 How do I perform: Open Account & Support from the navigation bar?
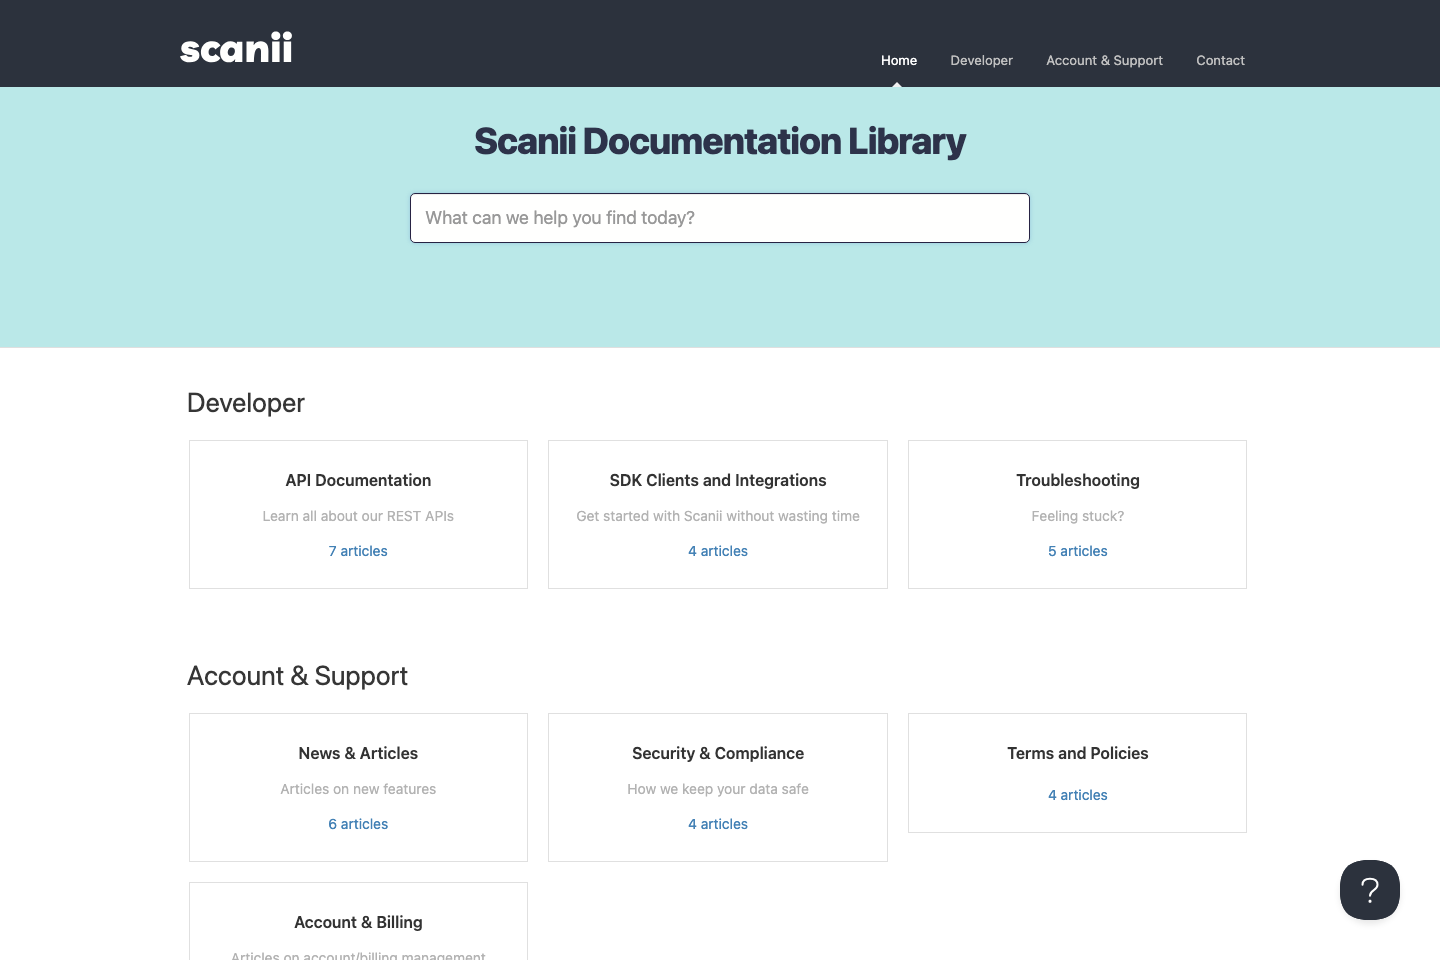(x=1104, y=60)
